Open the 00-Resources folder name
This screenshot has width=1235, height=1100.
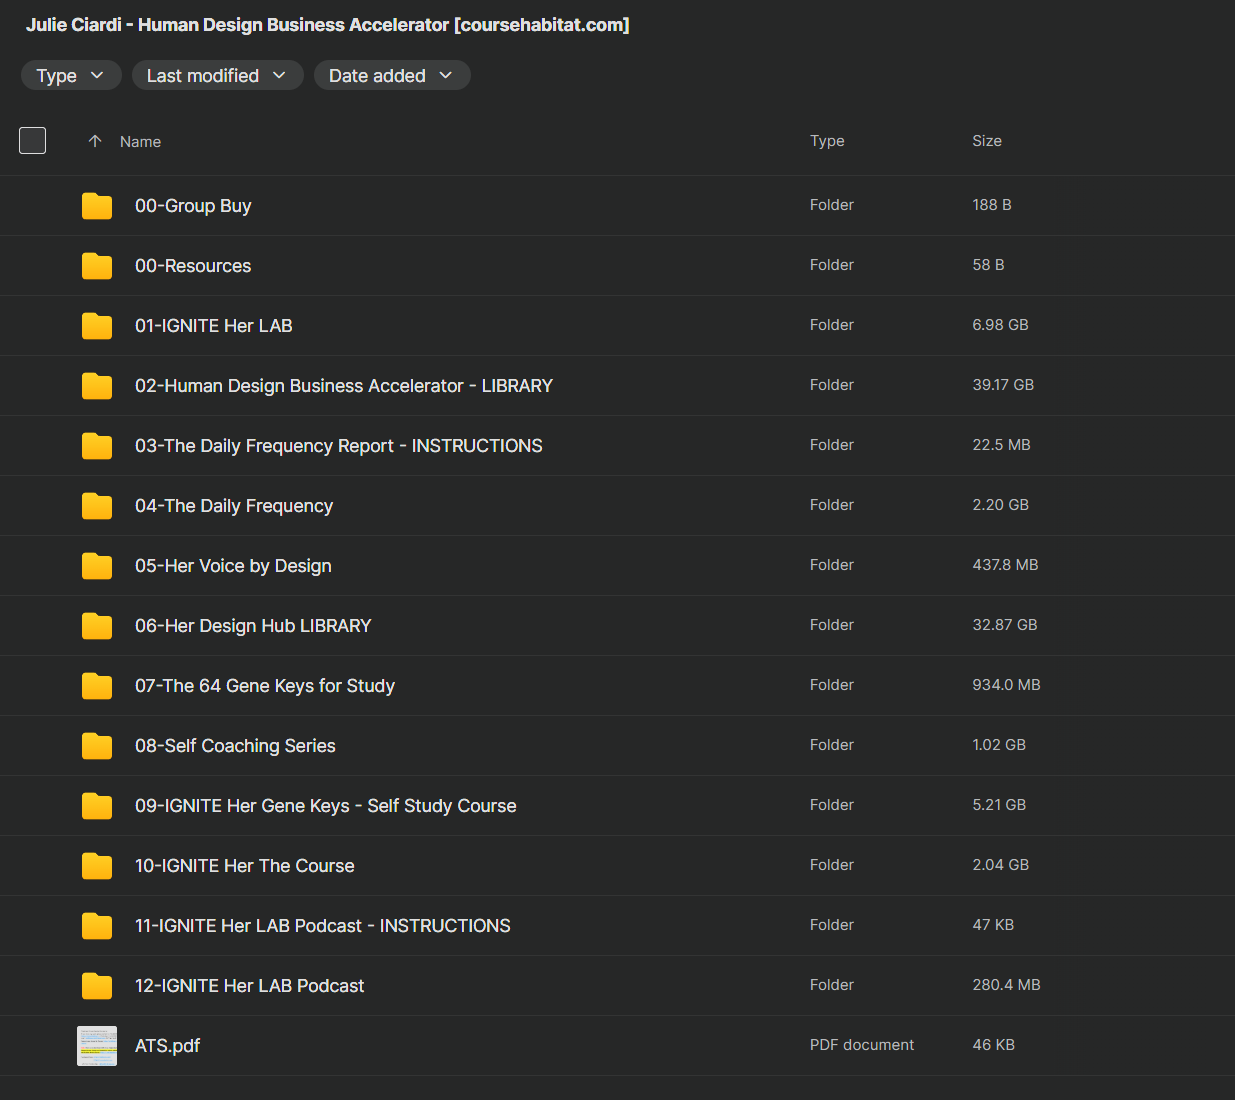click(x=193, y=266)
